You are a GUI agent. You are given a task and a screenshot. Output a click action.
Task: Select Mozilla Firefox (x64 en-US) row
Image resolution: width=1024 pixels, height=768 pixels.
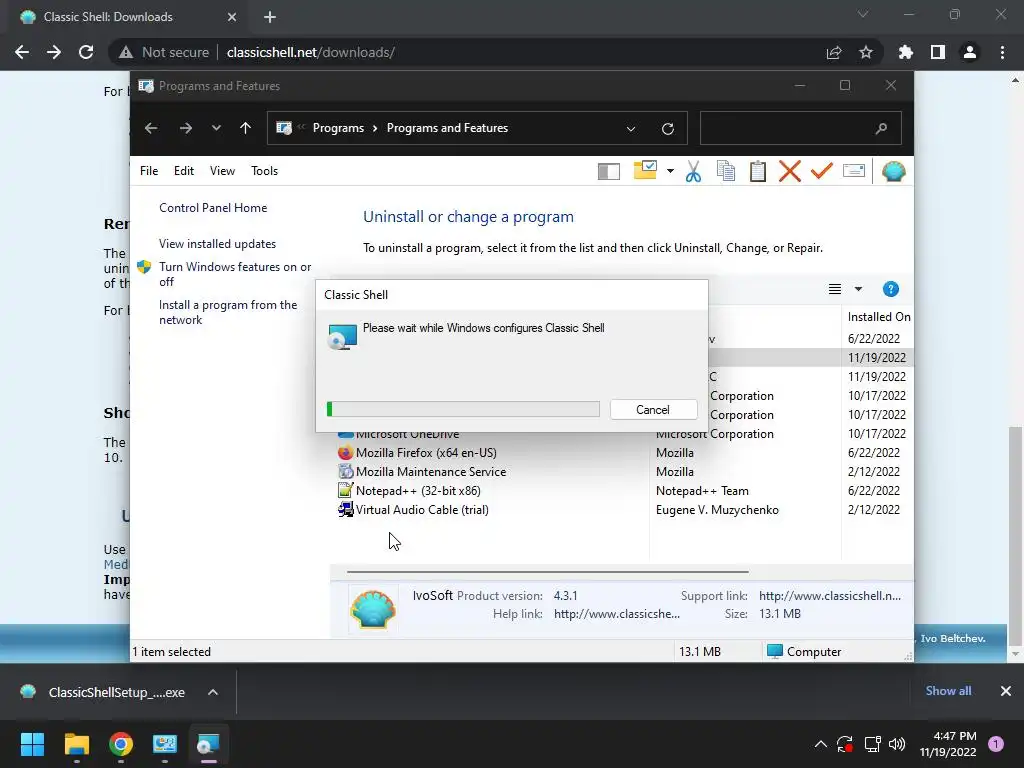[620, 453]
